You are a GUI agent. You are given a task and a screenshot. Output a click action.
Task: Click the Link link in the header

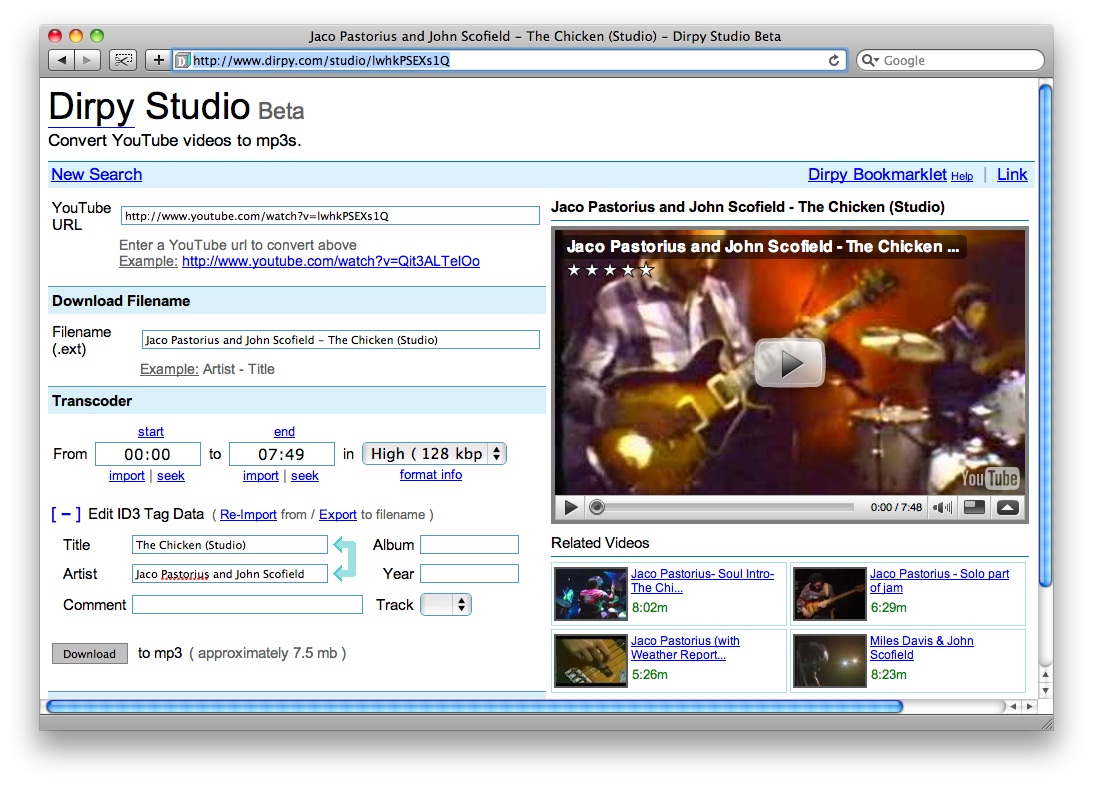click(1012, 174)
